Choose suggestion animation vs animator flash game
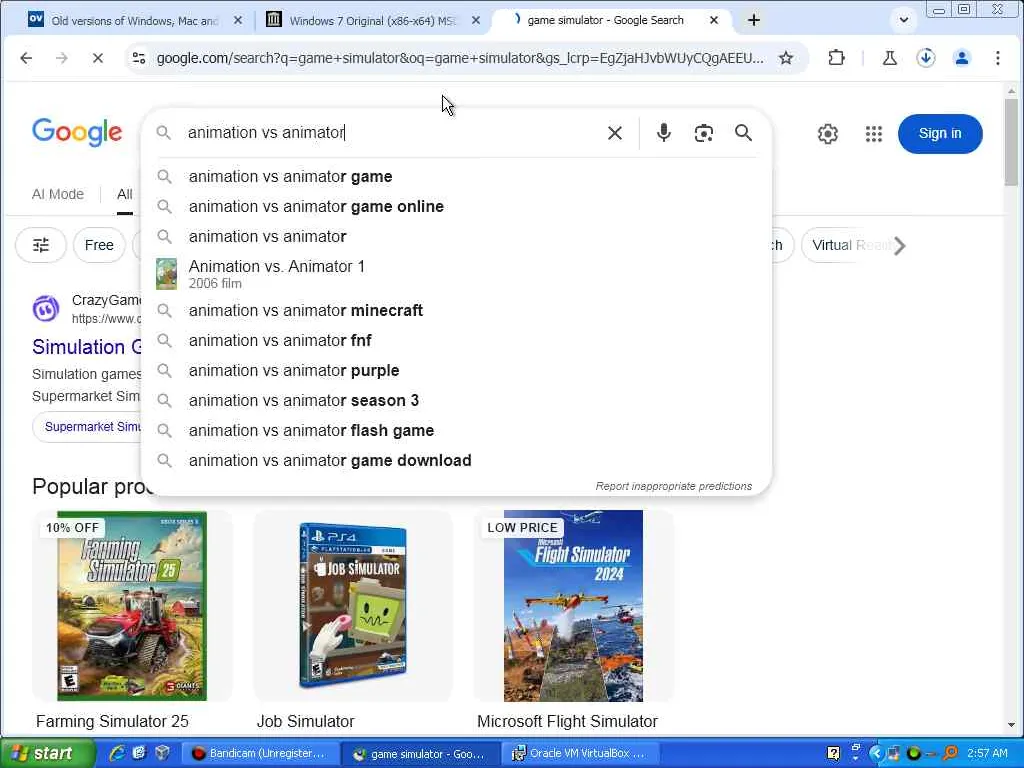This screenshot has width=1024, height=768. 456,430
